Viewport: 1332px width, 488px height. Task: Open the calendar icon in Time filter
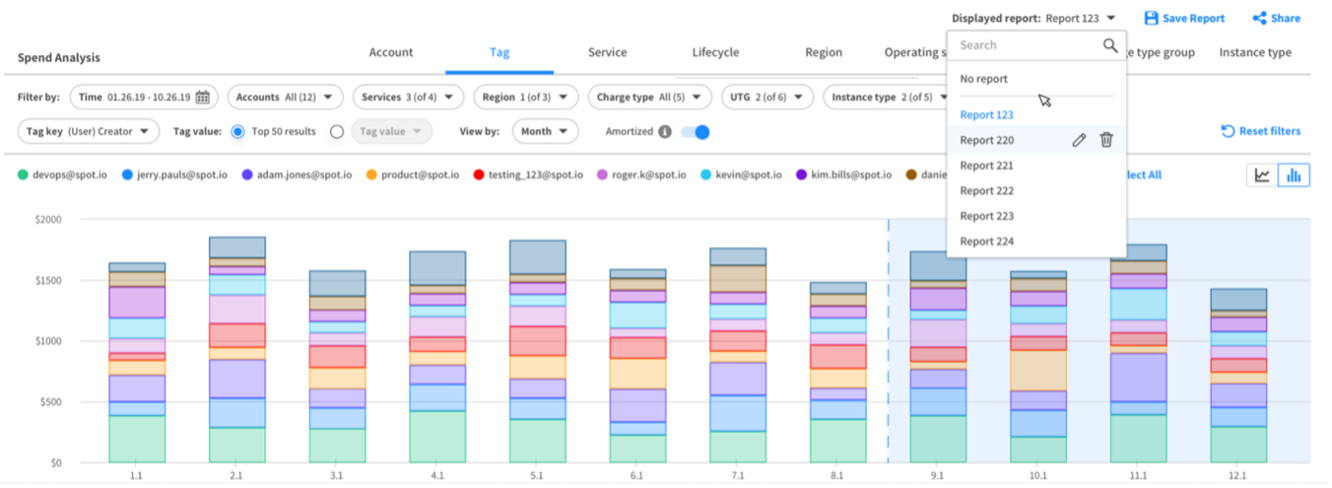(x=202, y=97)
